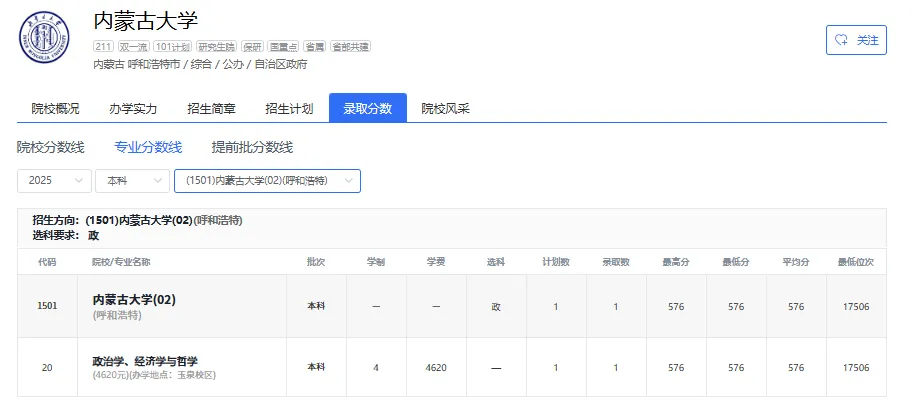Click the 招生方向 heading line

click(137, 221)
